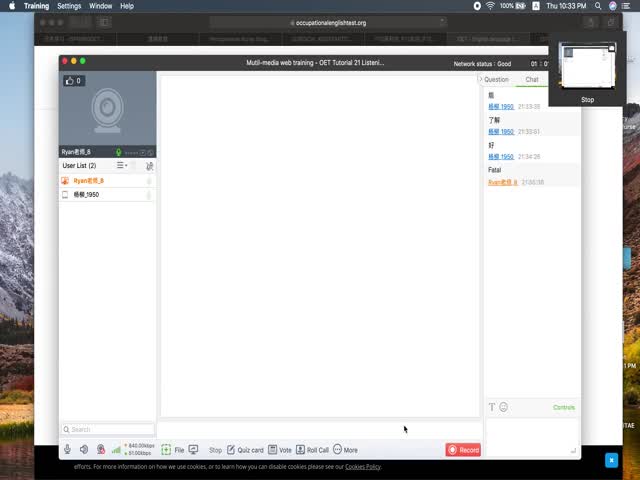
Task: Expand the More options menu
Action: click(x=345, y=450)
